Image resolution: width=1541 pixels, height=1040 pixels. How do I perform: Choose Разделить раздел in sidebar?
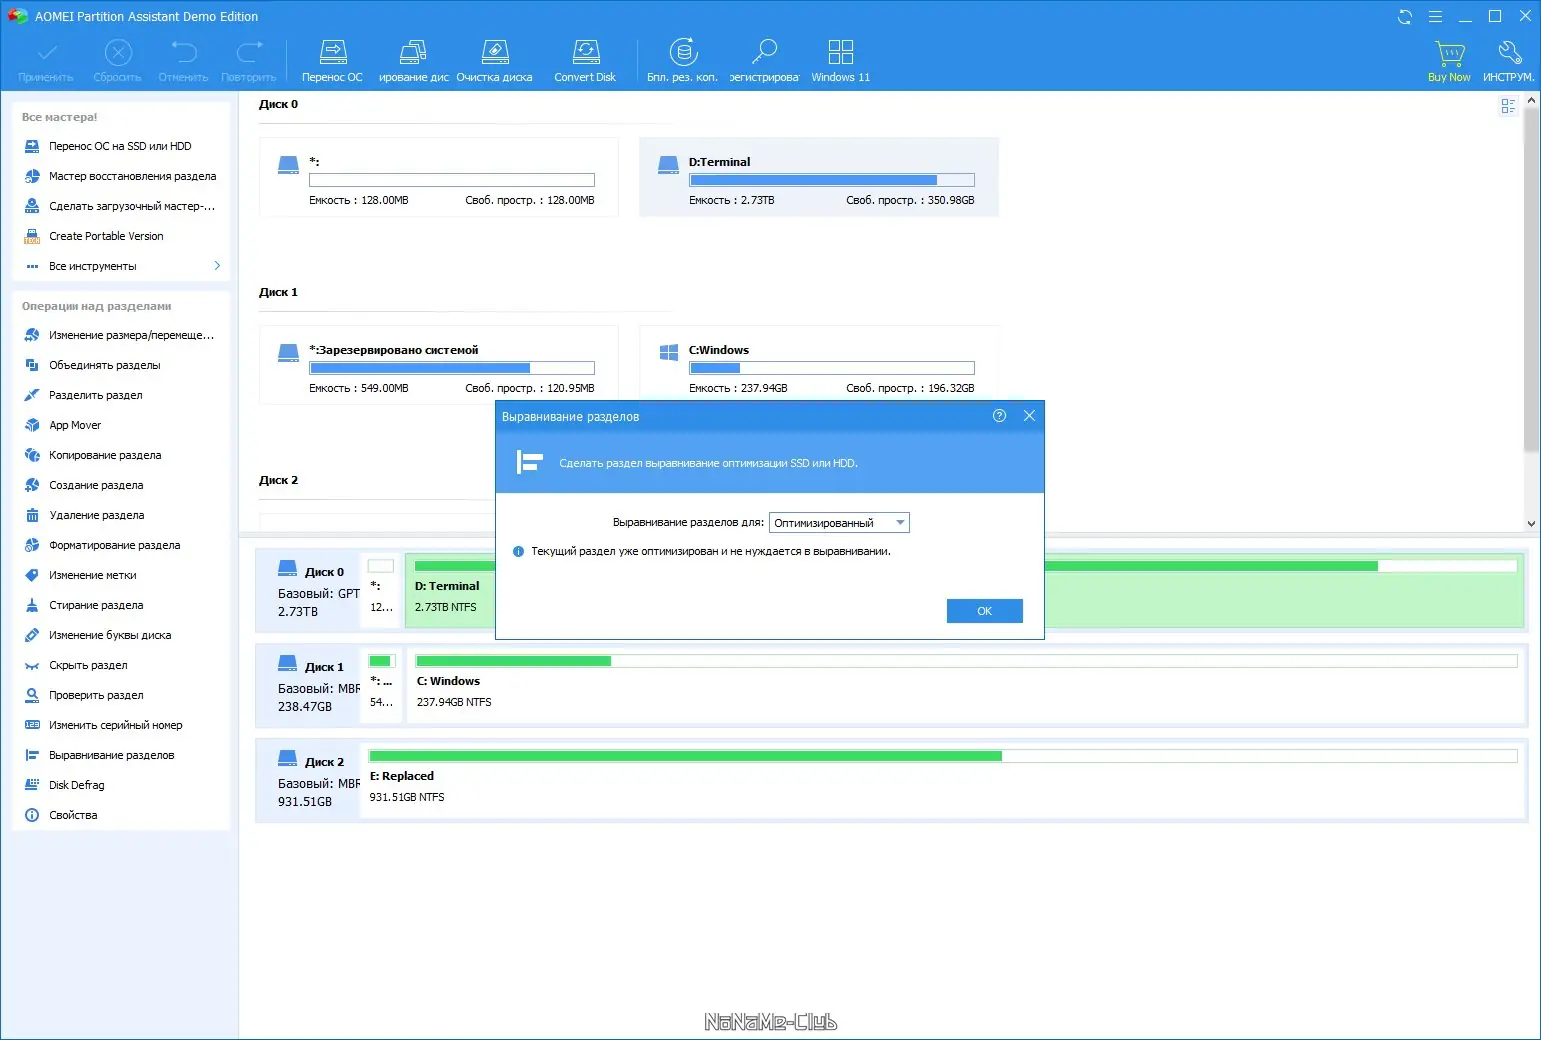[120, 395]
